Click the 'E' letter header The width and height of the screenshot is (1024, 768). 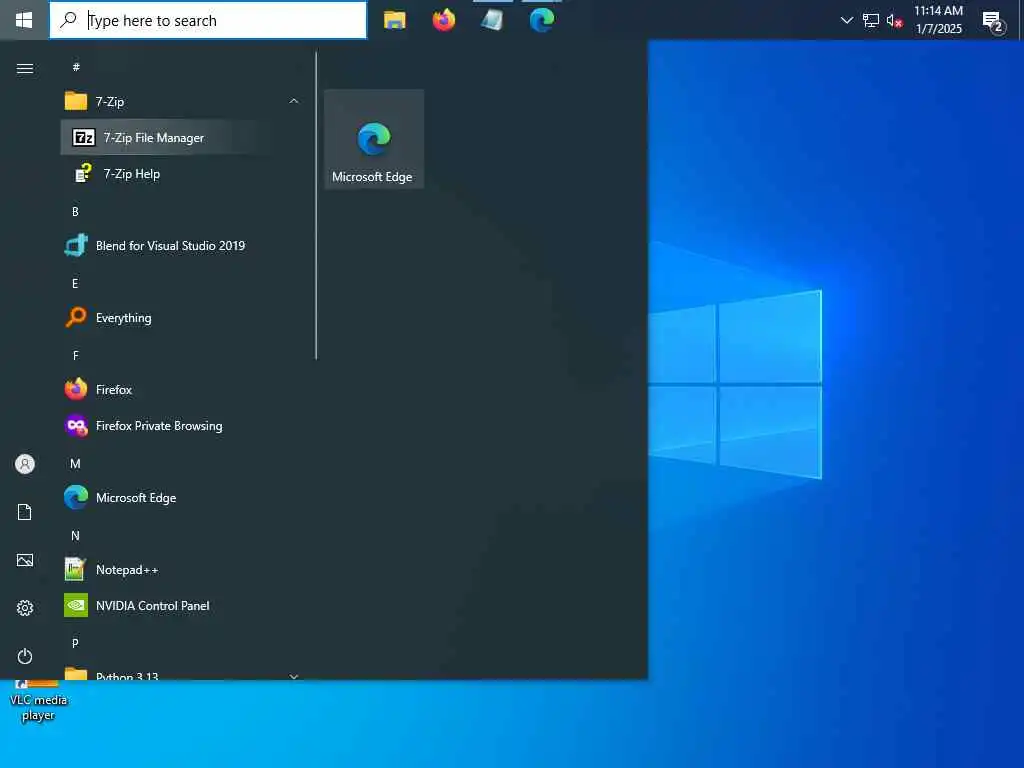[75, 283]
